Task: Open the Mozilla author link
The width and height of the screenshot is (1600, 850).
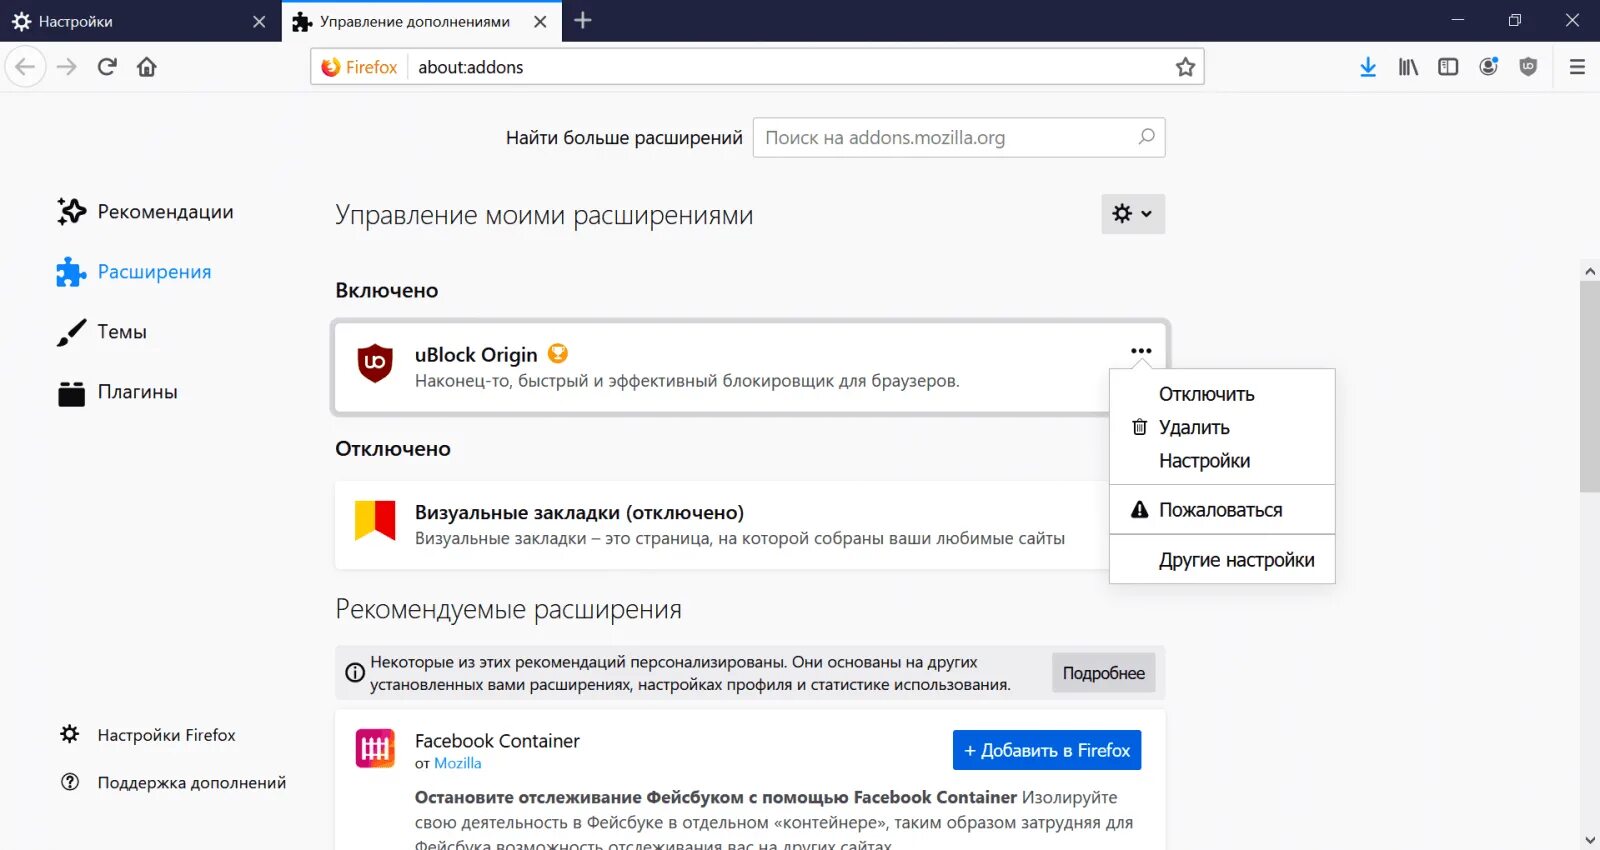Action: click(x=457, y=763)
